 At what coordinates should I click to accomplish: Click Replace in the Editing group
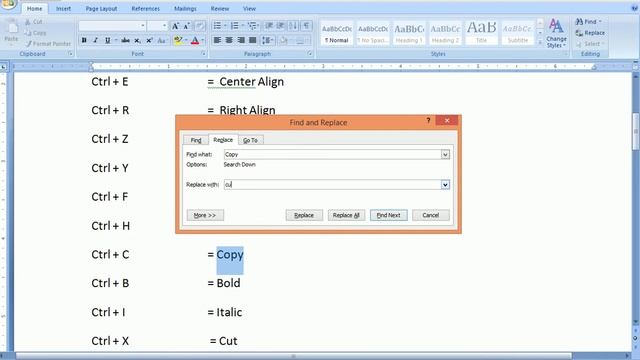coord(590,33)
